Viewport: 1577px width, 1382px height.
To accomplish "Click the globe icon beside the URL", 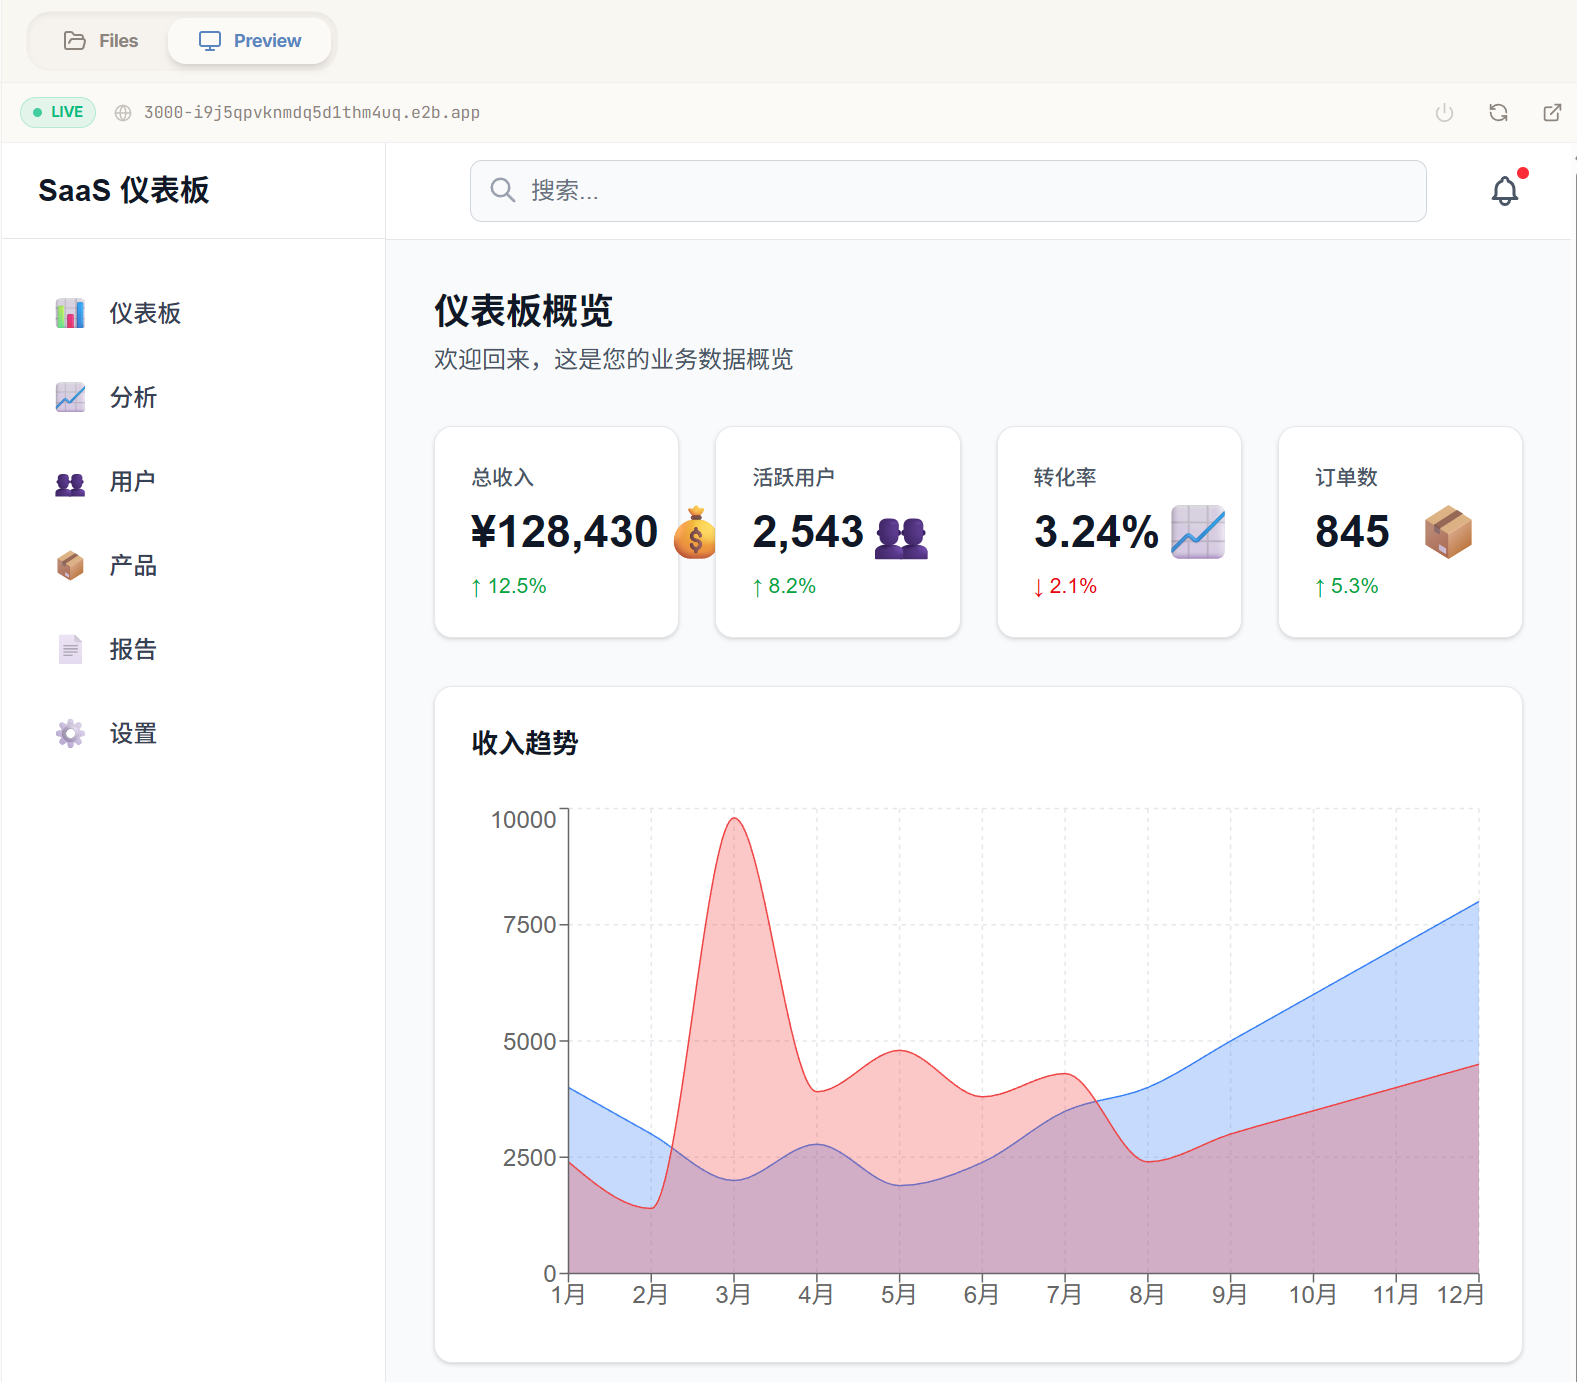I will pyautogui.click(x=123, y=113).
